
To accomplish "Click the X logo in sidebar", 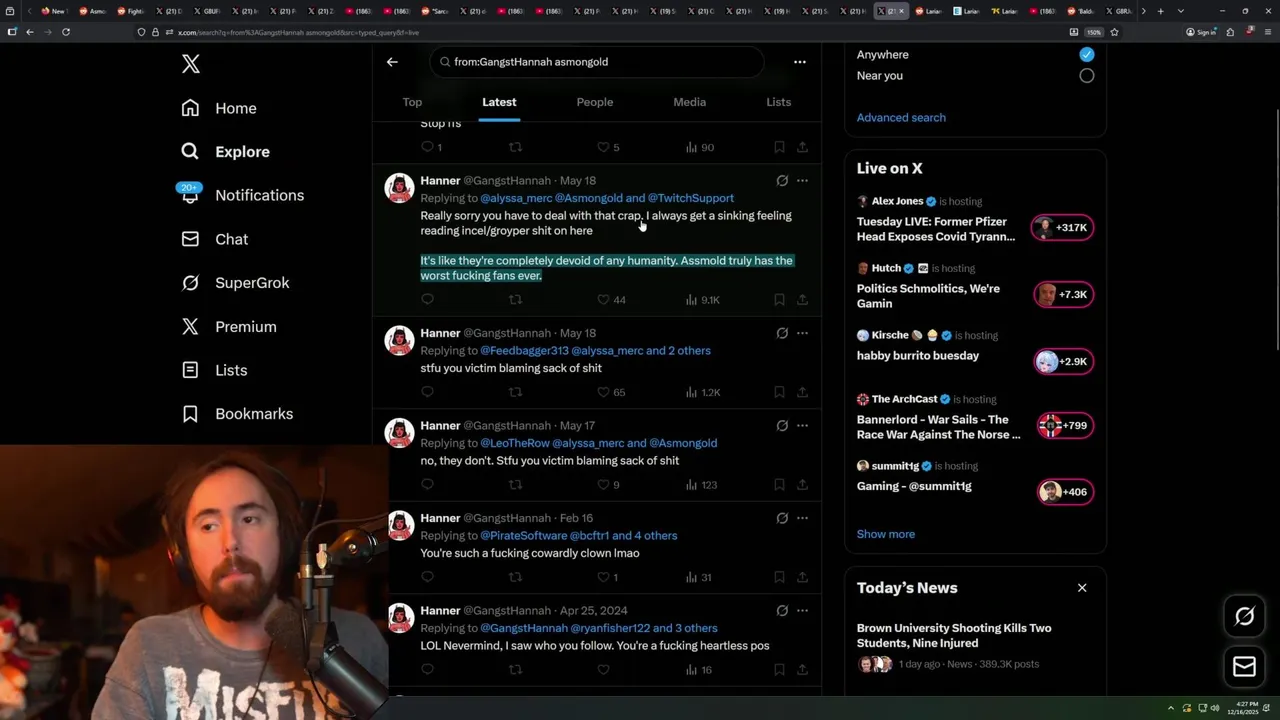I will click(x=191, y=65).
